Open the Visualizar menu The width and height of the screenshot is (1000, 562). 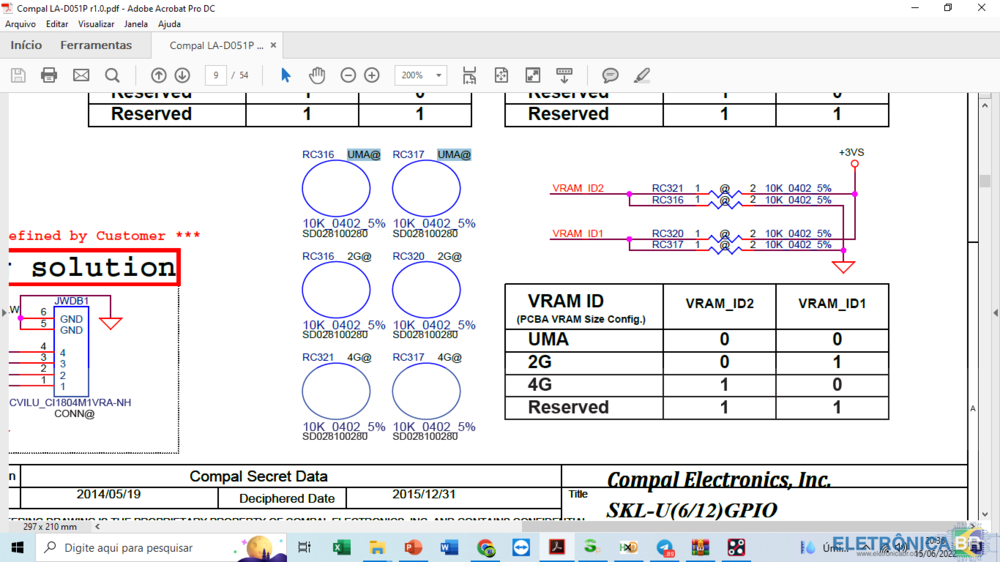[x=96, y=24]
